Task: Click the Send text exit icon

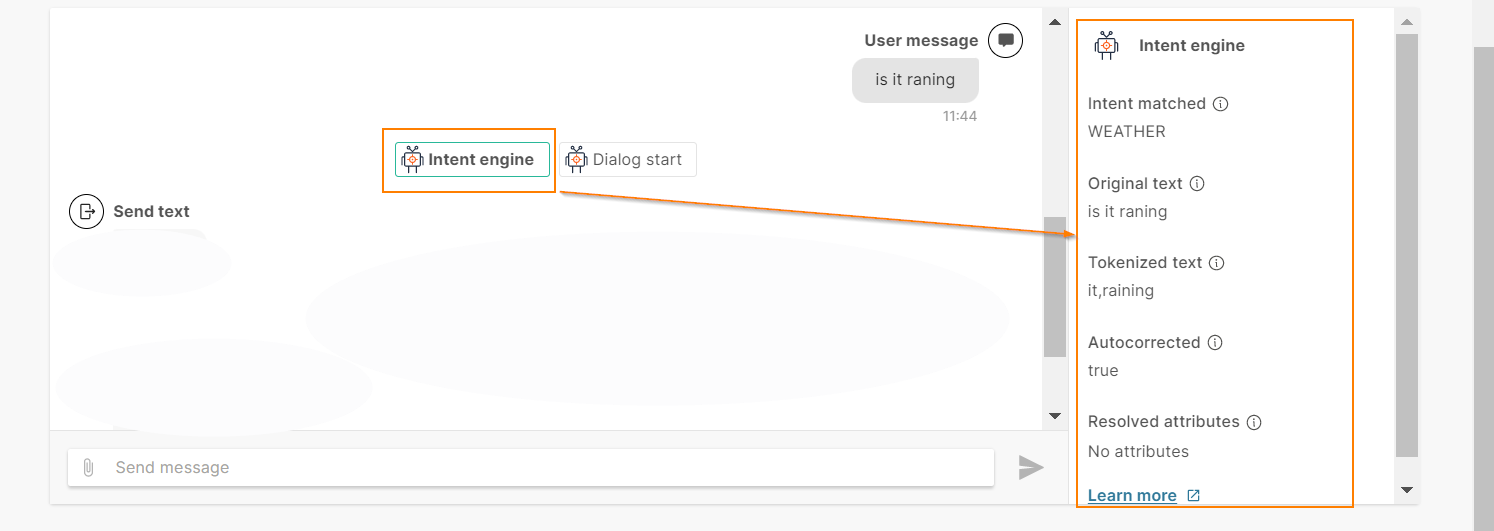Action: (87, 211)
